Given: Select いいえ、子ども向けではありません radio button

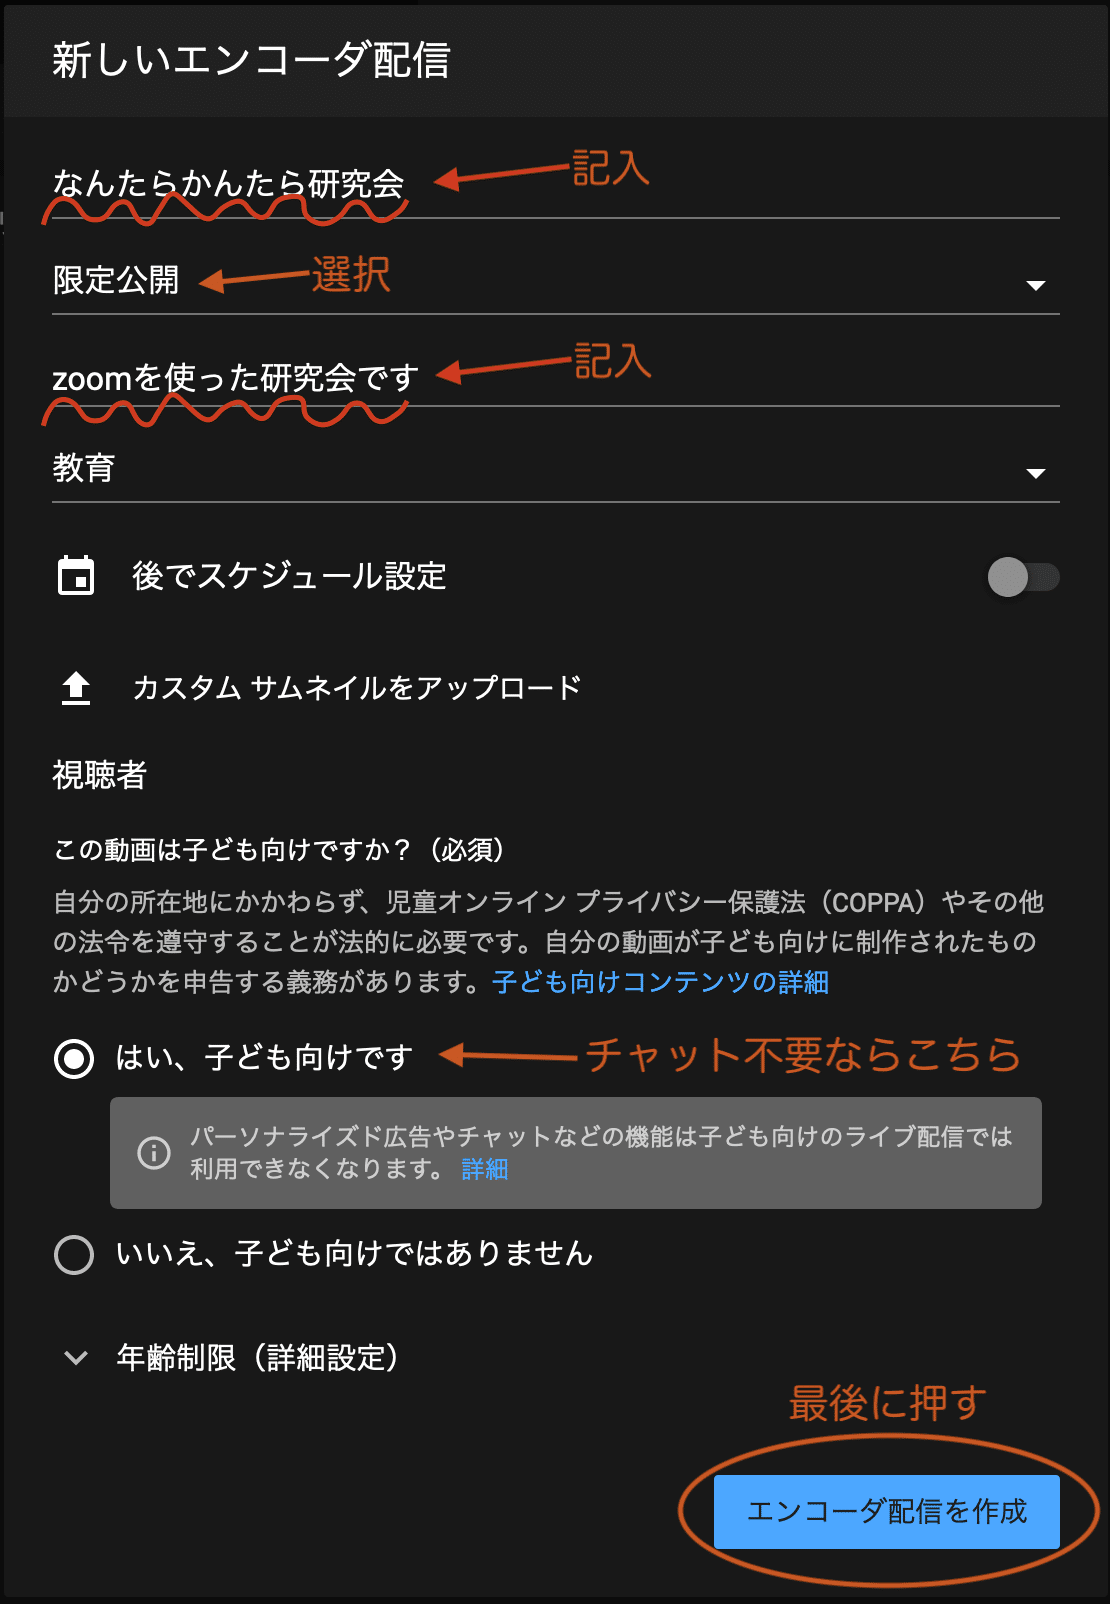Looking at the screenshot, I should click(x=73, y=1255).
